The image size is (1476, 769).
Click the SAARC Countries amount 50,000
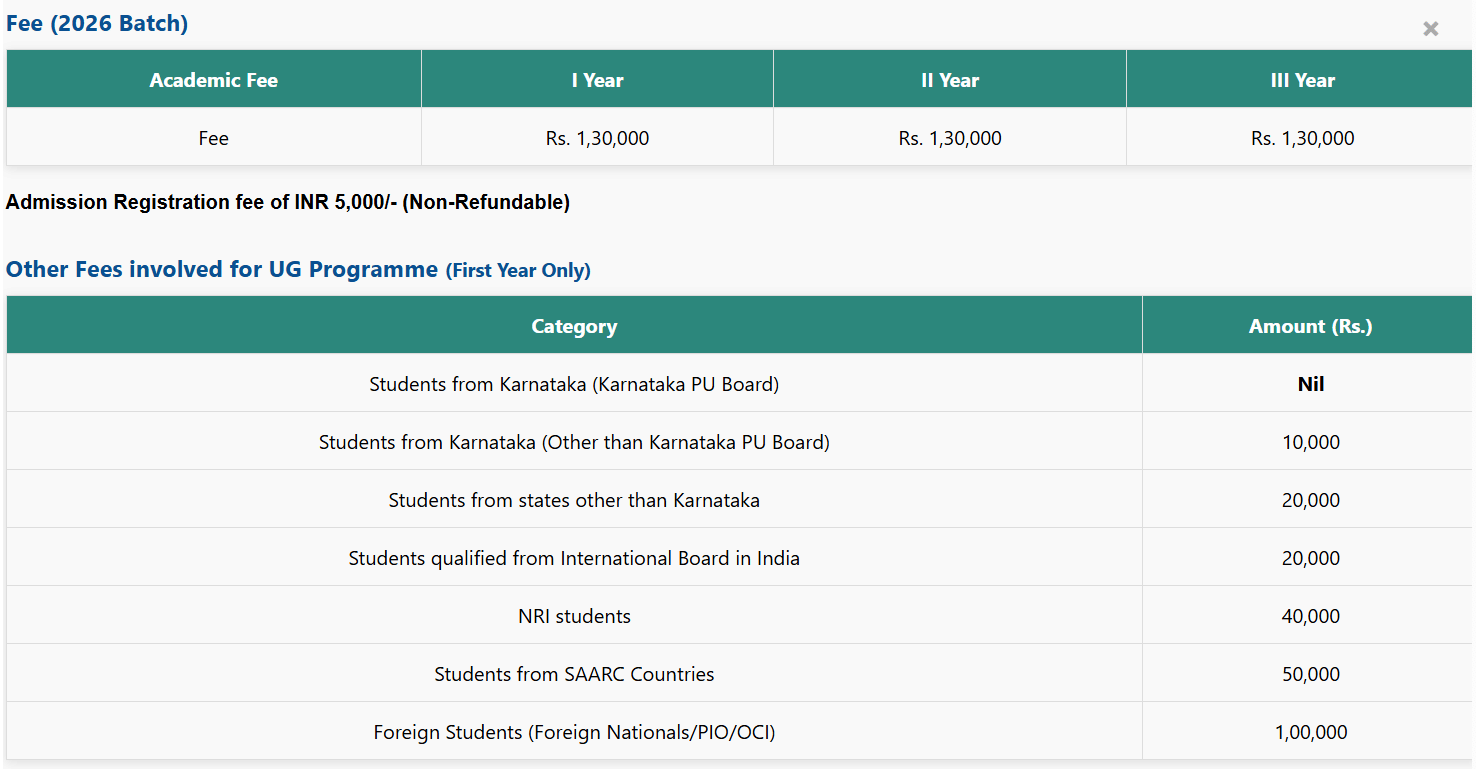coord(1310,674)
